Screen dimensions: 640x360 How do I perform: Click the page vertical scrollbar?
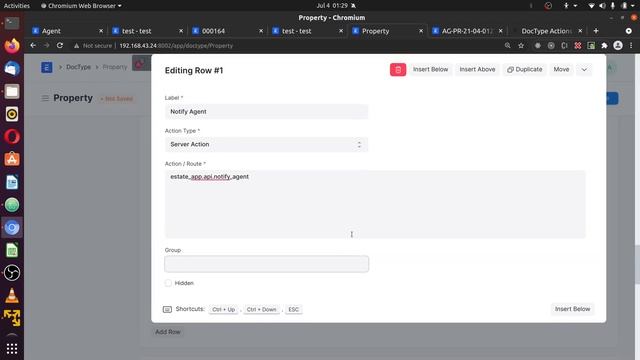coord(637,264)
